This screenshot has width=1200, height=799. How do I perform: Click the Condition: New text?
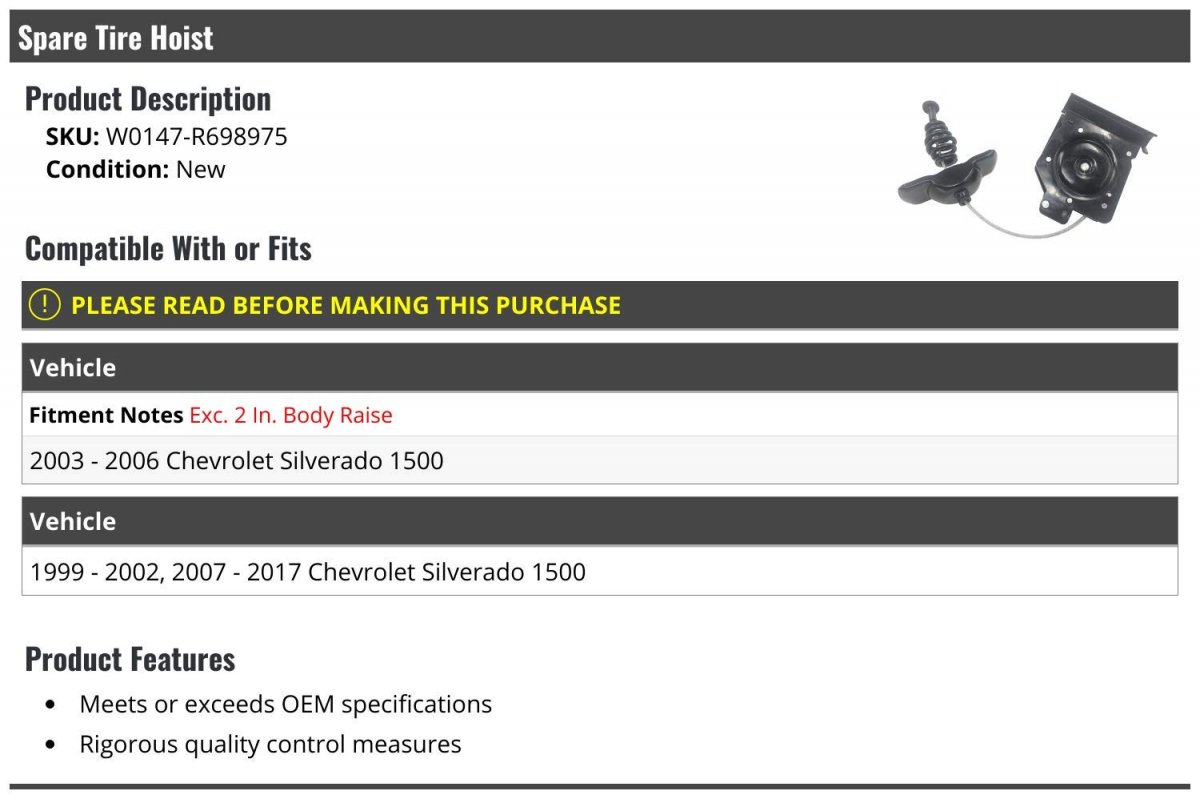click(x=136, y=169)
